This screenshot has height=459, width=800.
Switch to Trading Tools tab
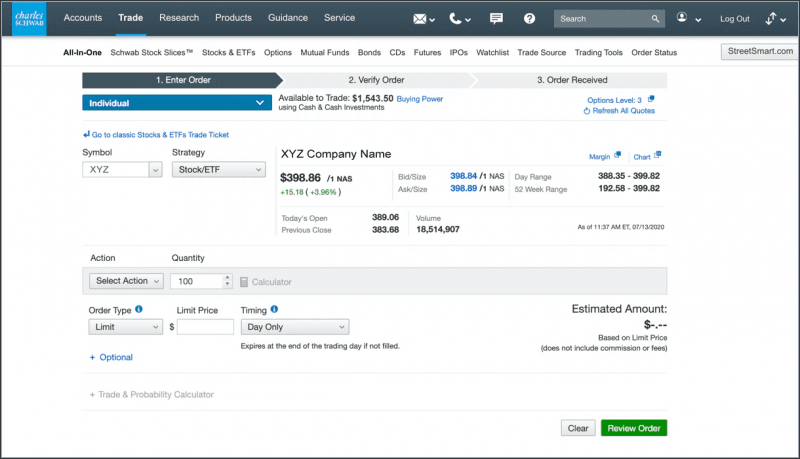coord(598,53)
